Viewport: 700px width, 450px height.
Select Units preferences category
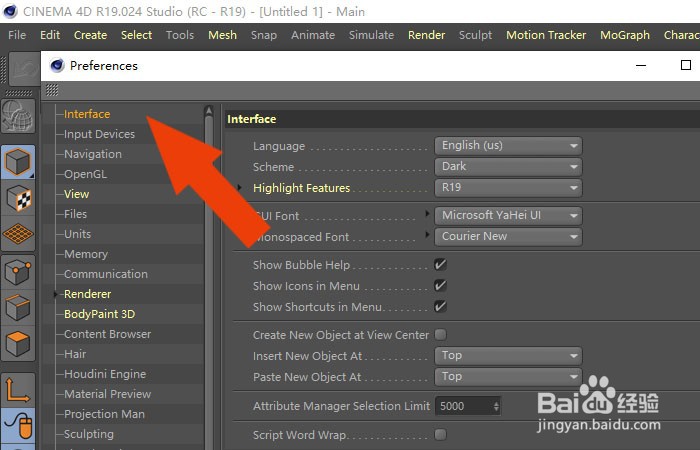click(77, 234)
